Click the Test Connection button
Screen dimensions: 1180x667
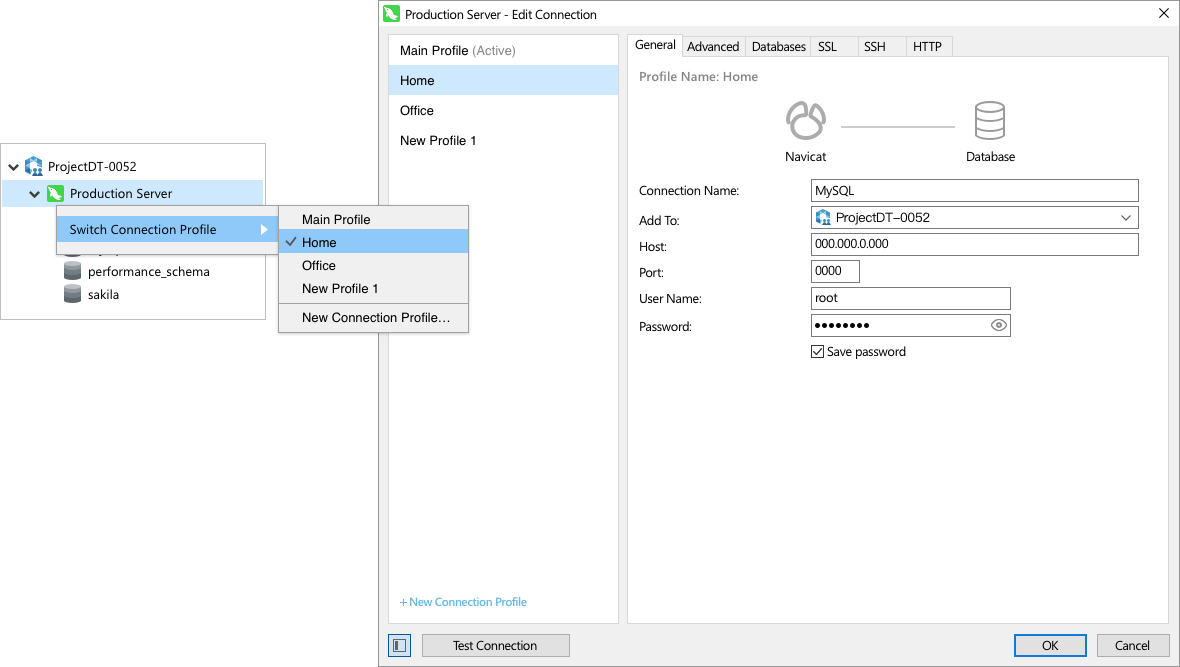(495, 646)
